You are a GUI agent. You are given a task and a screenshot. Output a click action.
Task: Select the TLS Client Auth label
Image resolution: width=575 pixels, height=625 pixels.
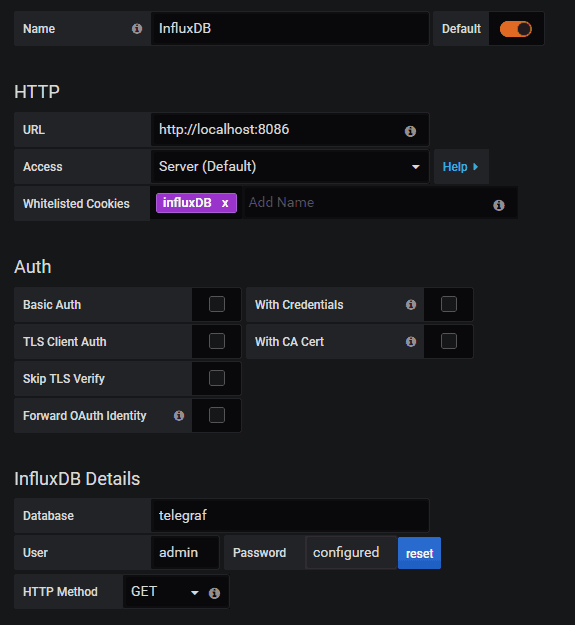tap(65, 342)
